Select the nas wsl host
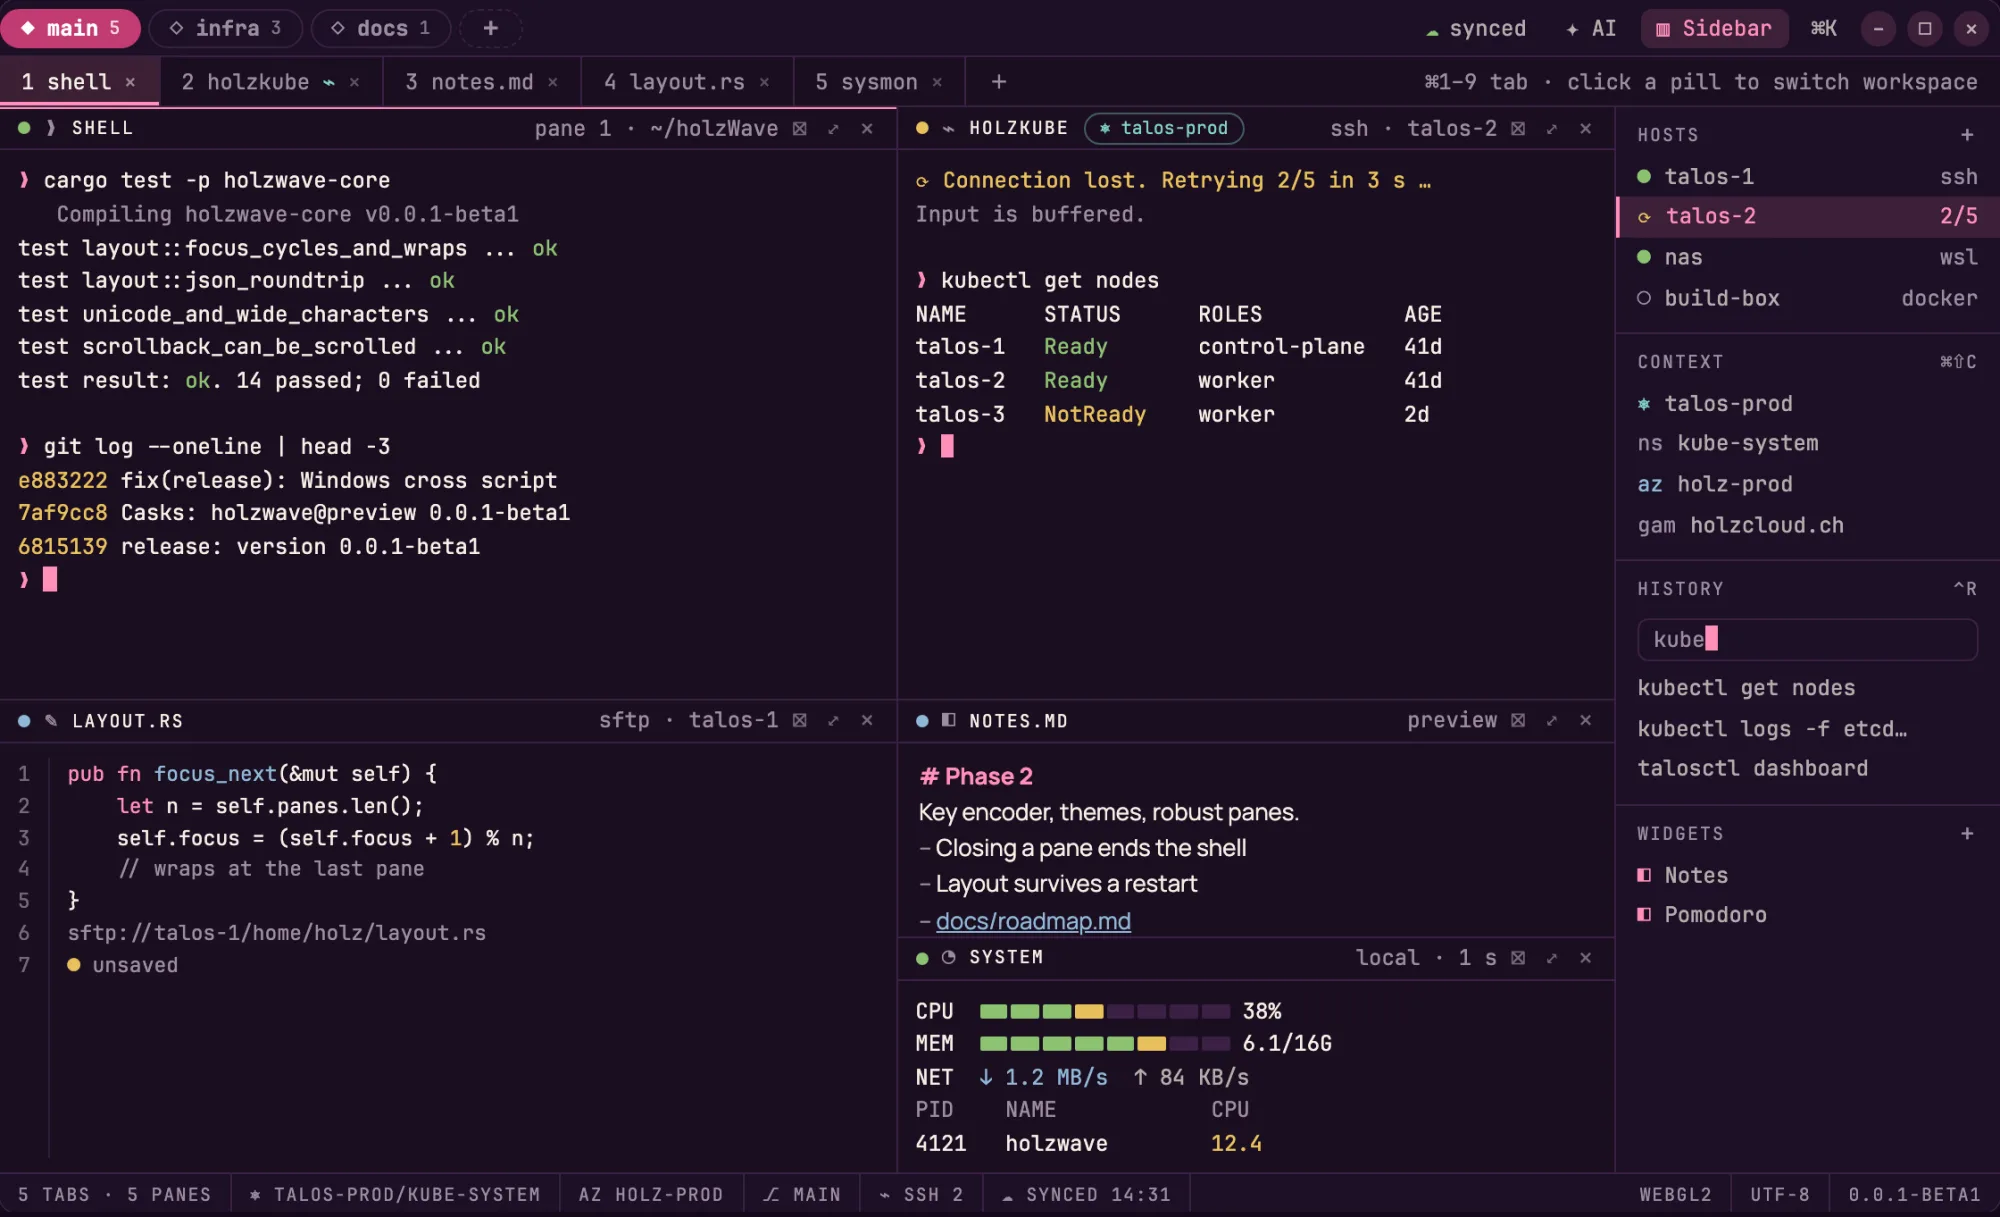The height and width of the screenshot is (1217, 2000). pyautogui.click(x=1808, y=257)
